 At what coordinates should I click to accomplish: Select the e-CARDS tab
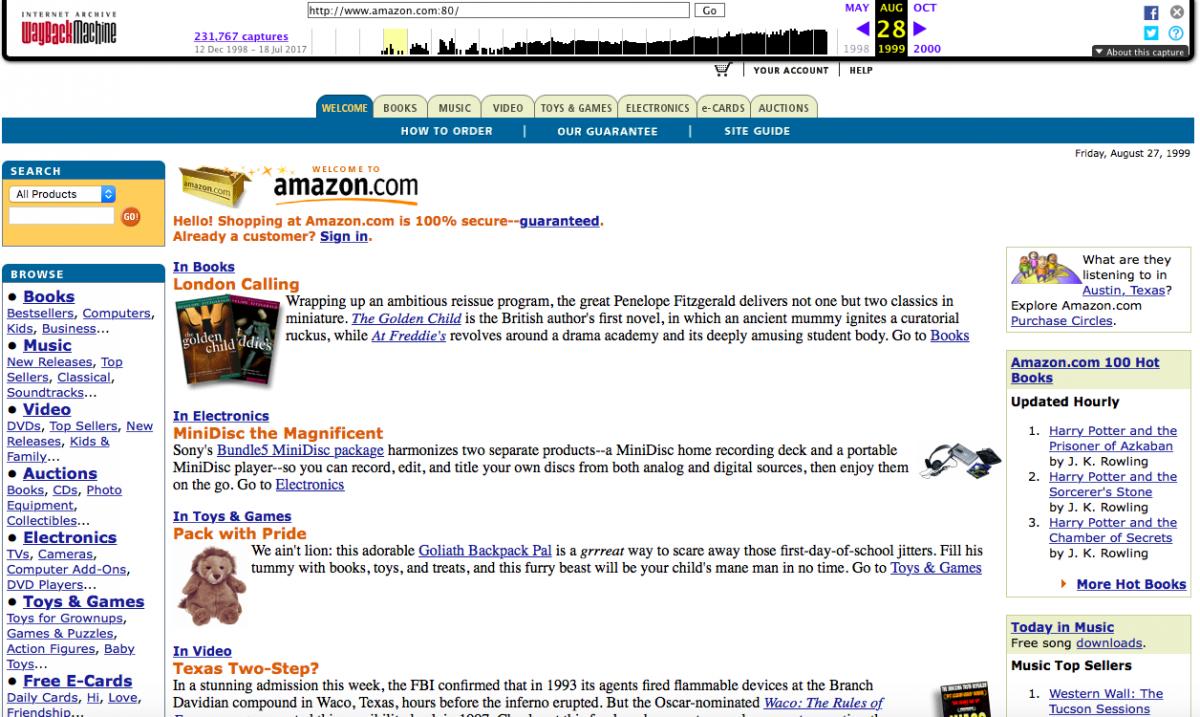(722, 108)
